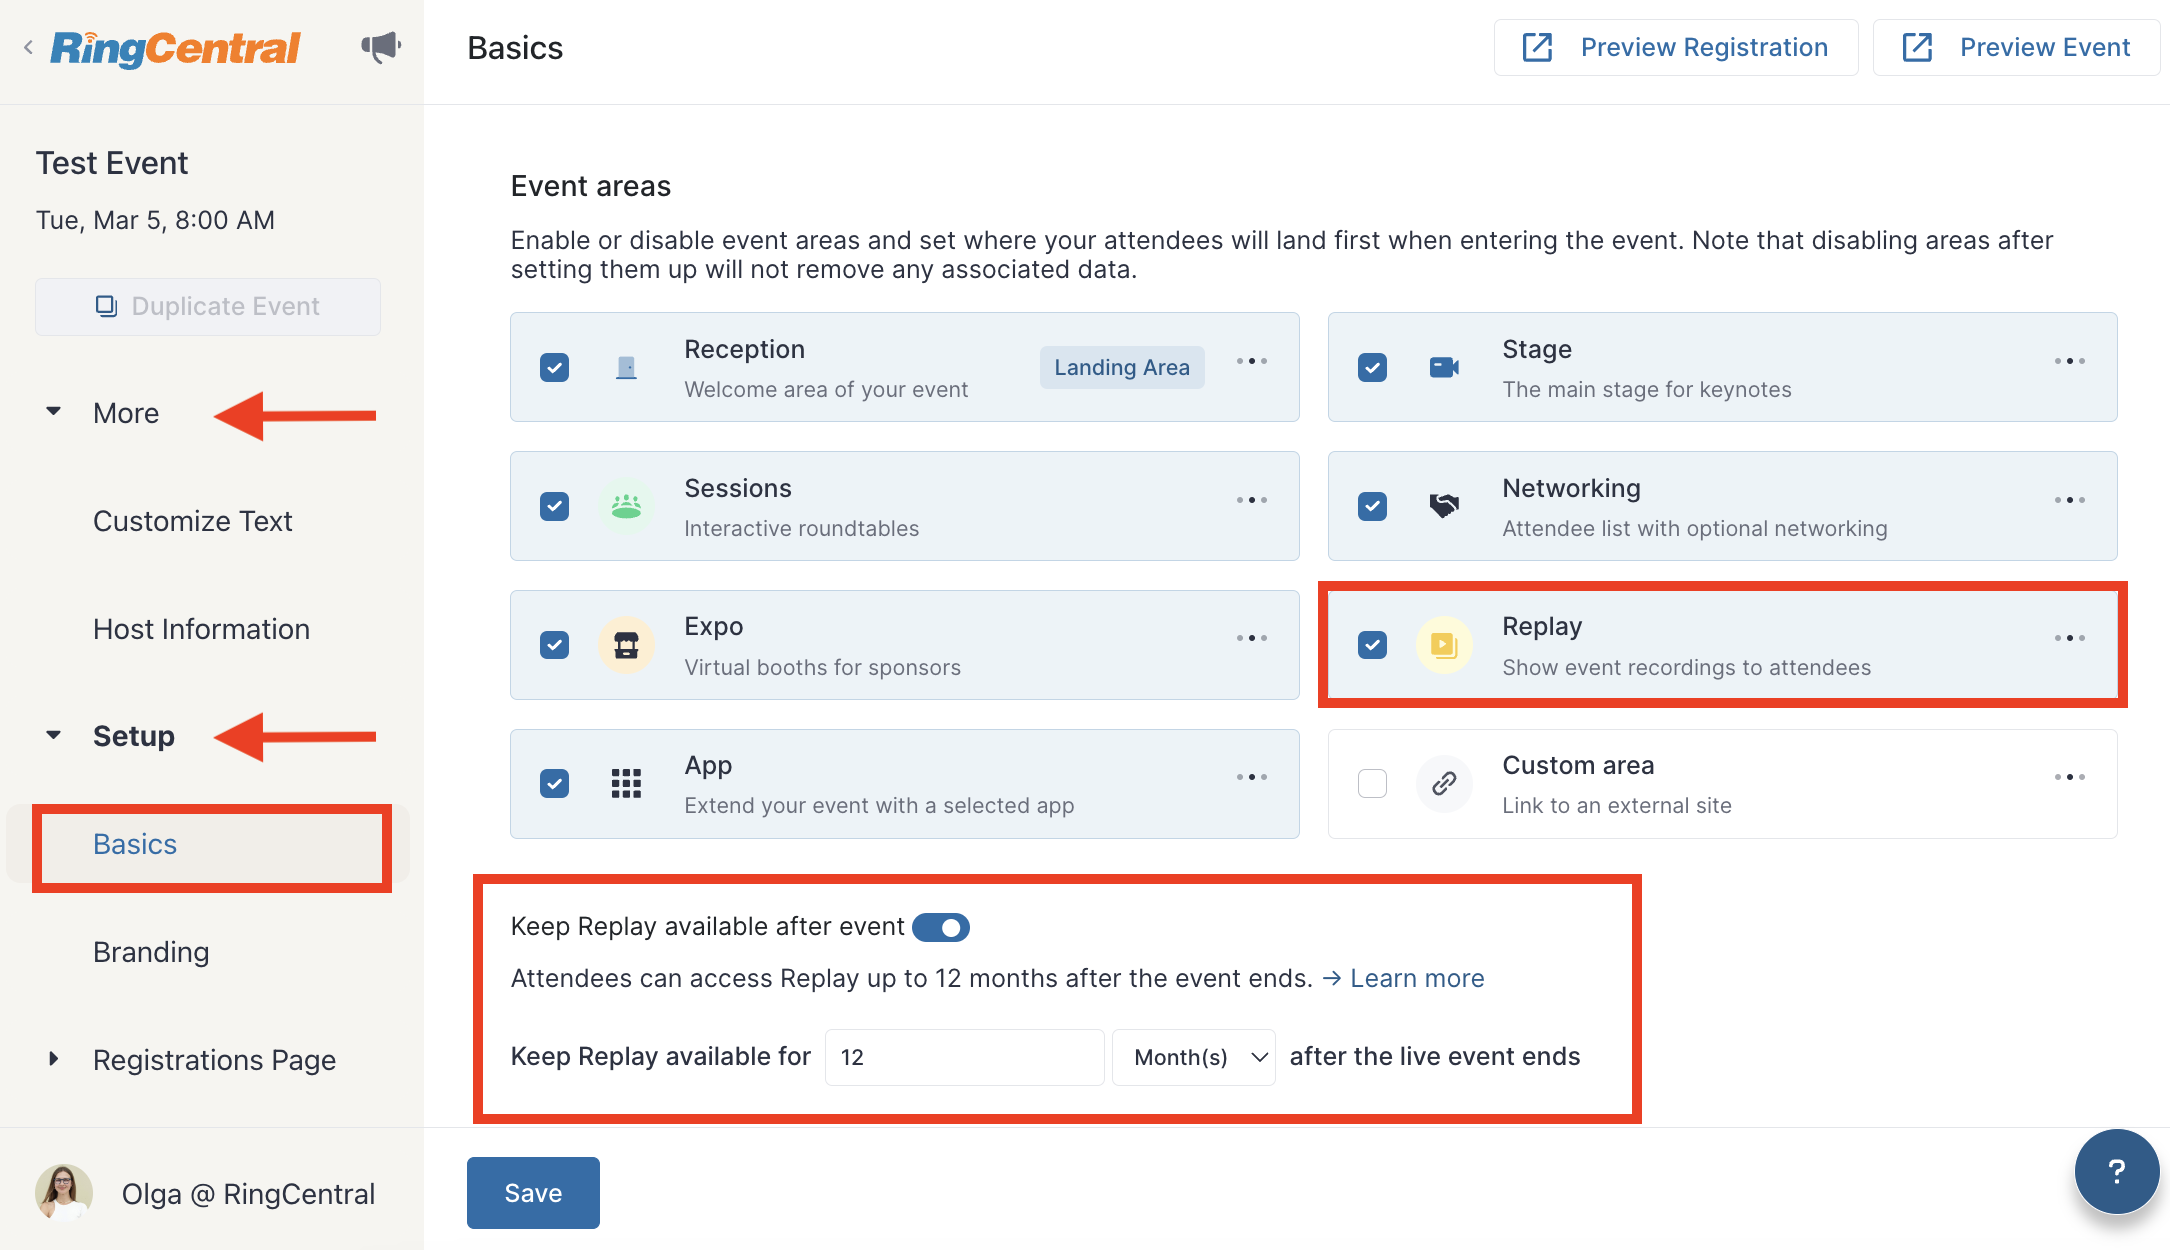The height and width of the screenshot is (1250, 2170).
Task: Click the back arrow beside RingCentral logo
Action: [x=29, y=47]
